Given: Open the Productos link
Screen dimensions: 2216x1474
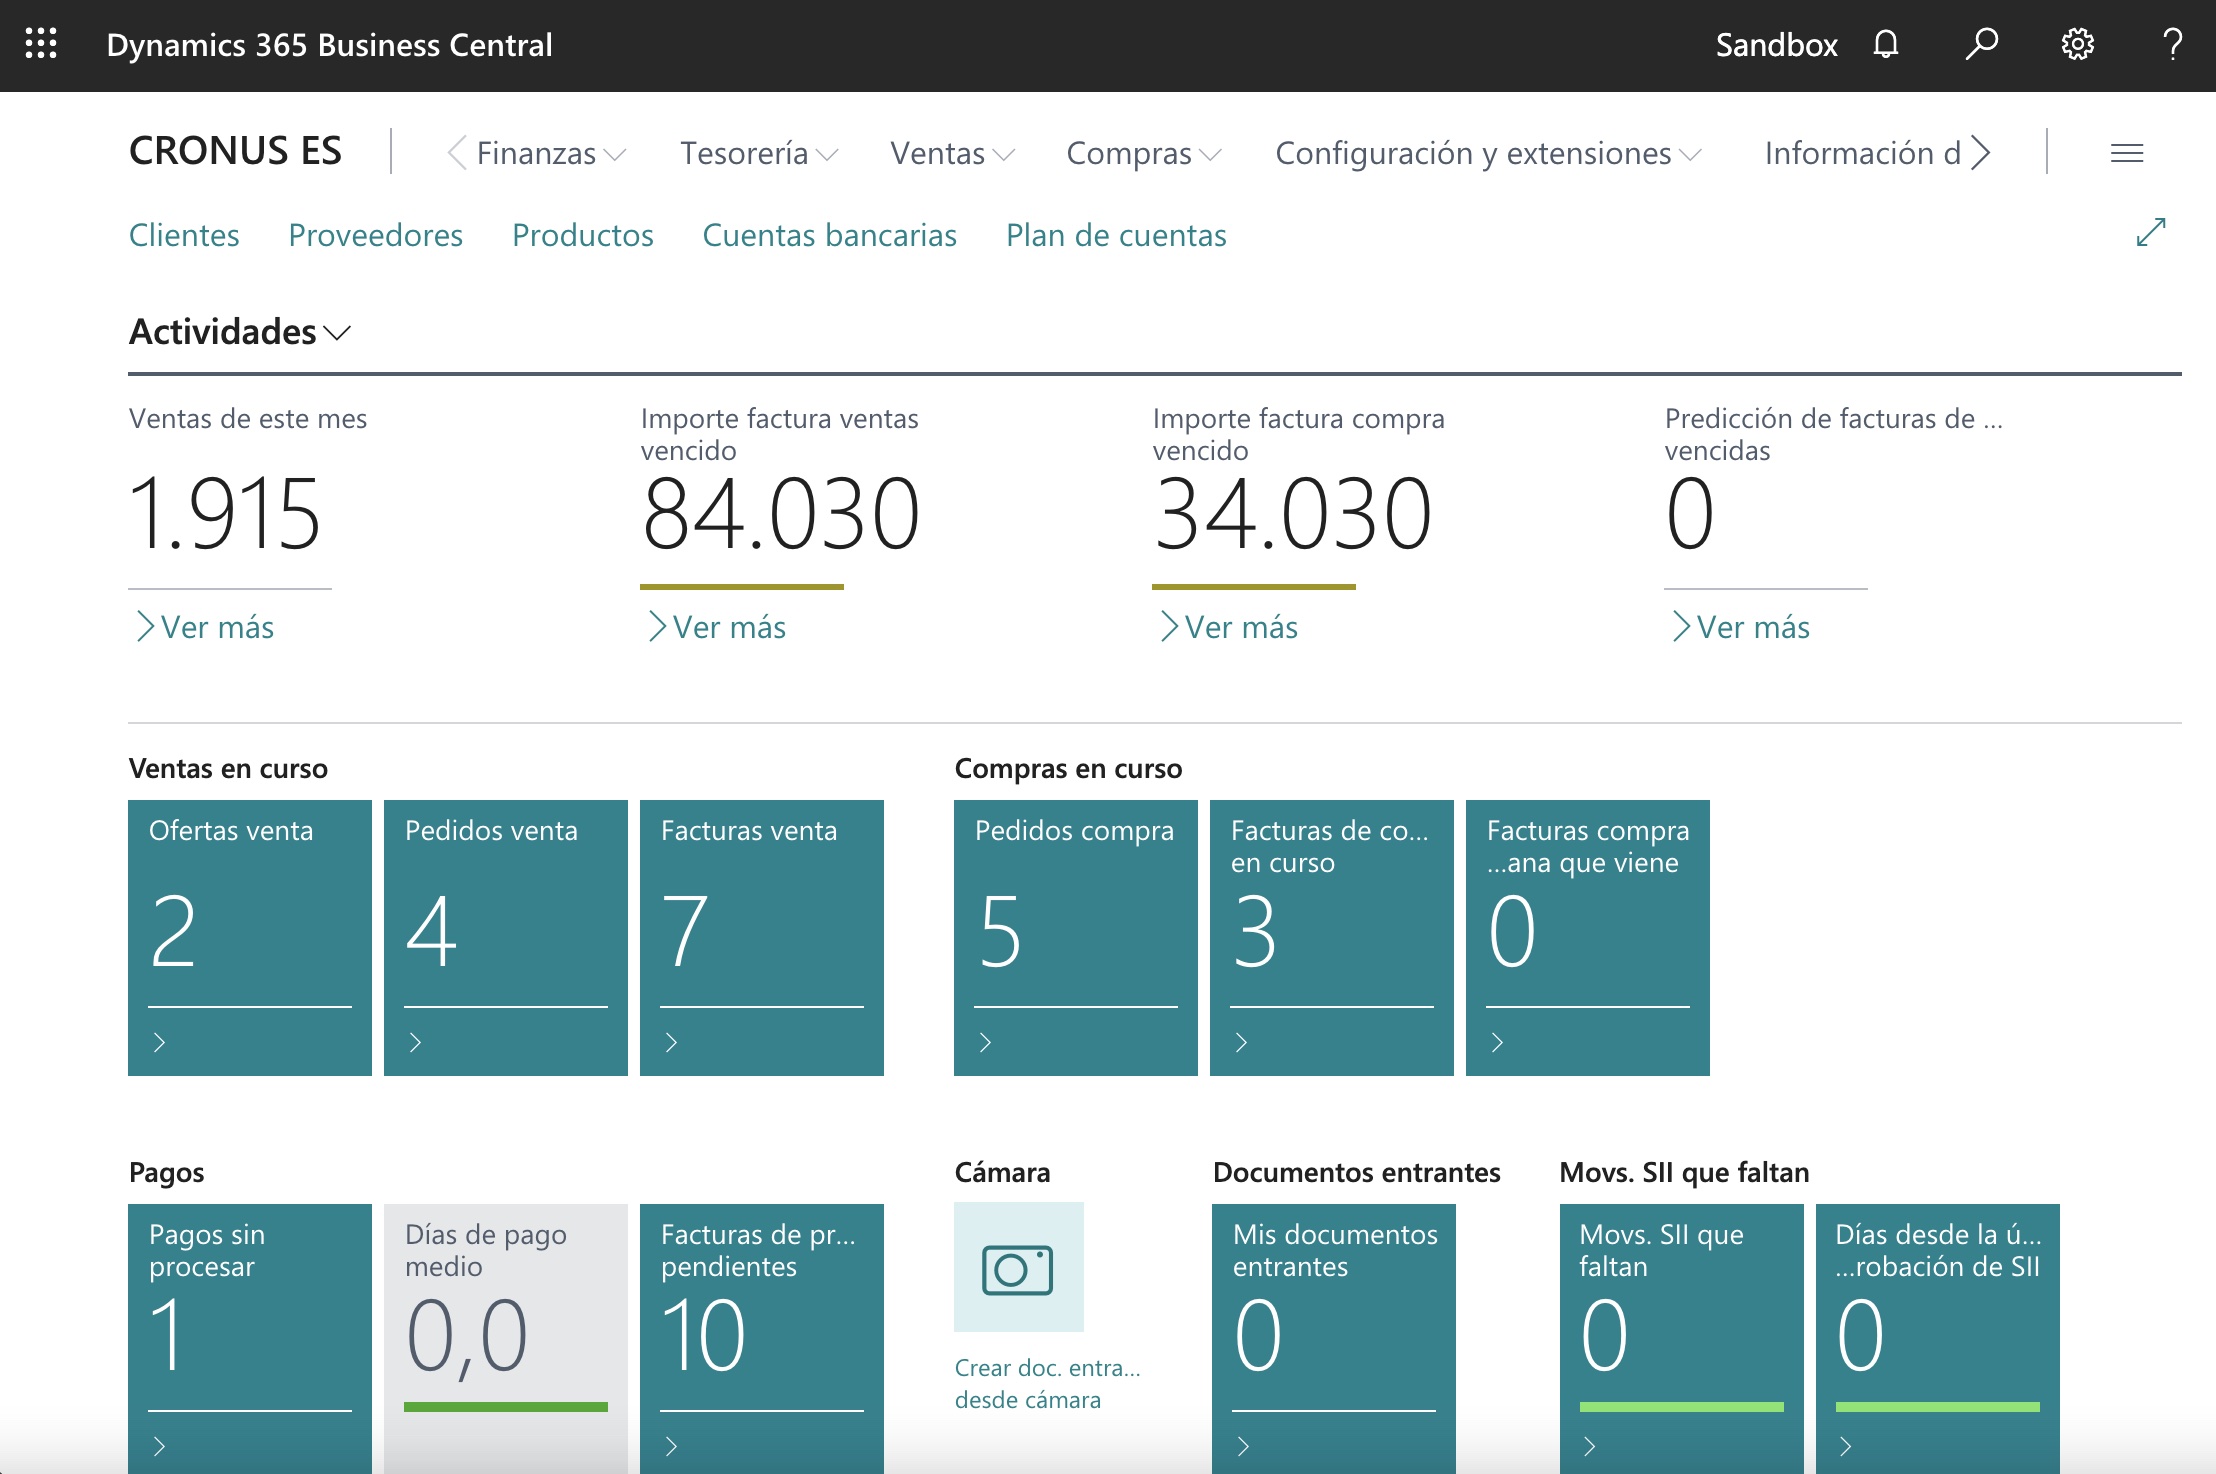Looking at the screenshot, I should (x=583, y=235).
